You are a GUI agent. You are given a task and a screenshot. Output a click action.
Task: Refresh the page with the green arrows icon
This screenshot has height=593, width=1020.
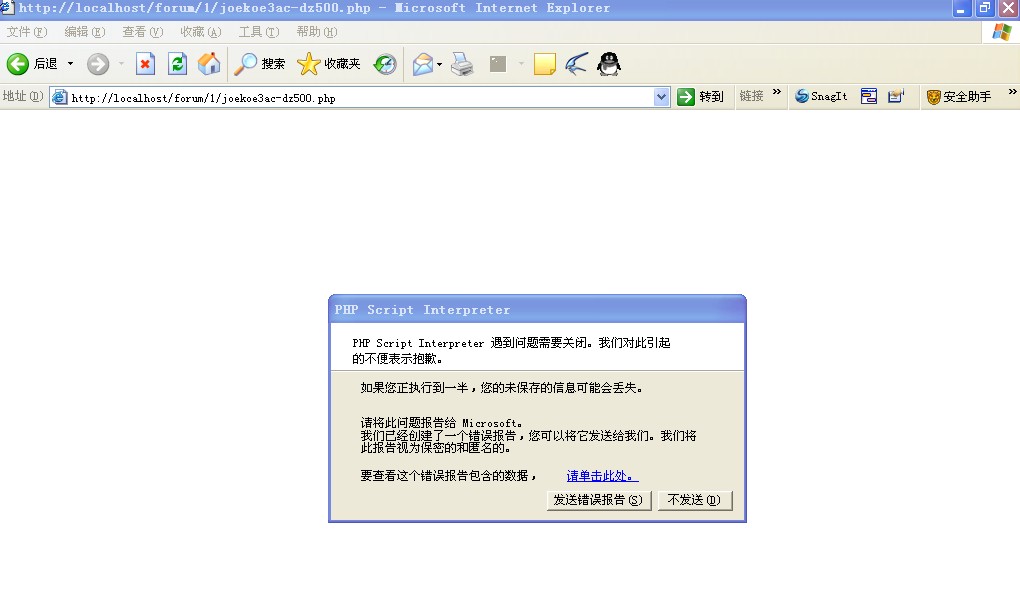[x=177, y=64]
